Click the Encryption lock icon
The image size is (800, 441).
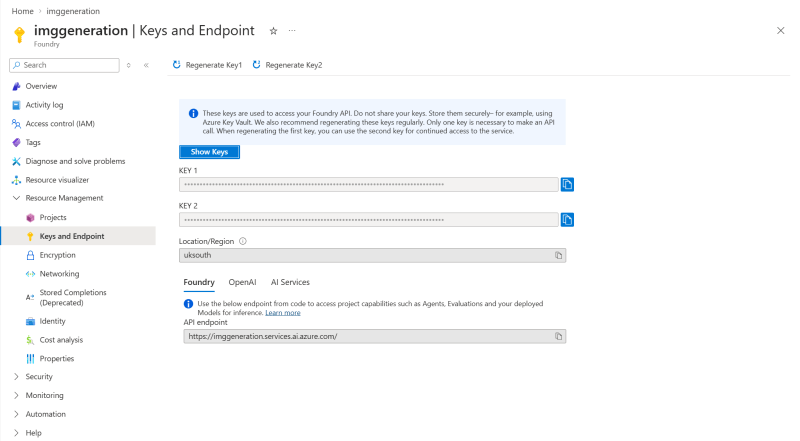[30, 255]
